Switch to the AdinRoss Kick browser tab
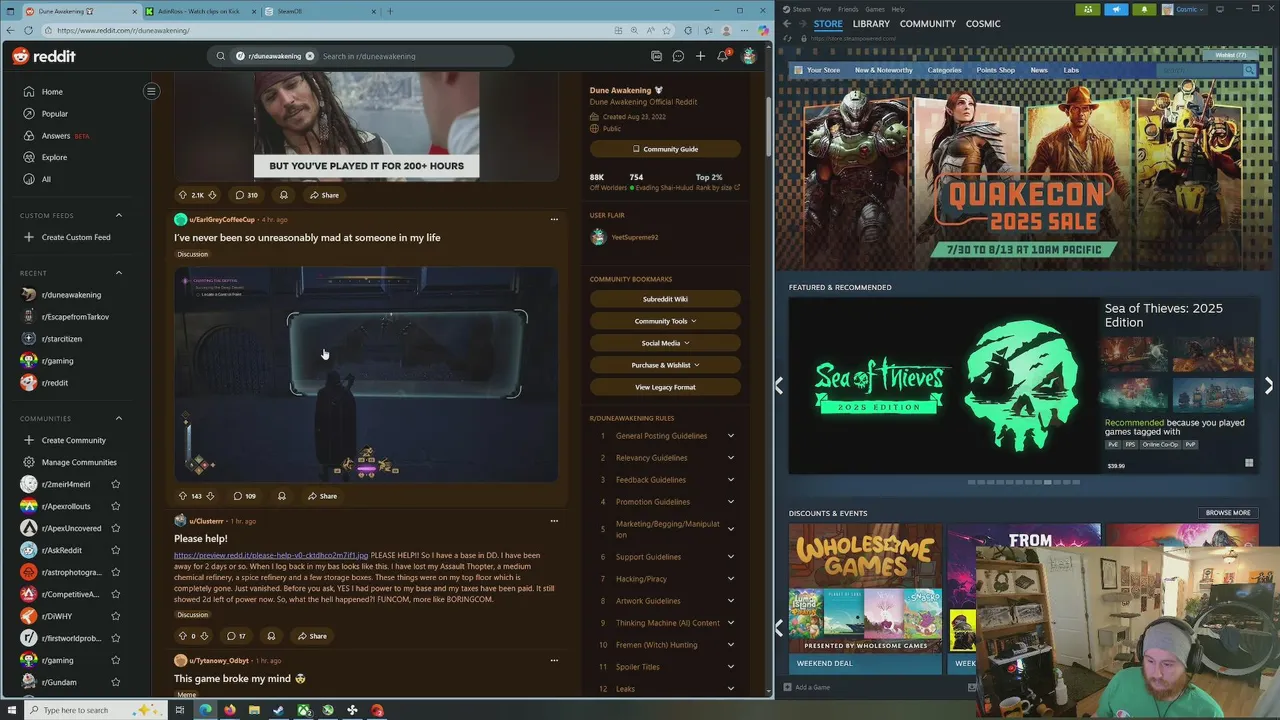Viewport: 1280px width, 720px height. (197, 11)
